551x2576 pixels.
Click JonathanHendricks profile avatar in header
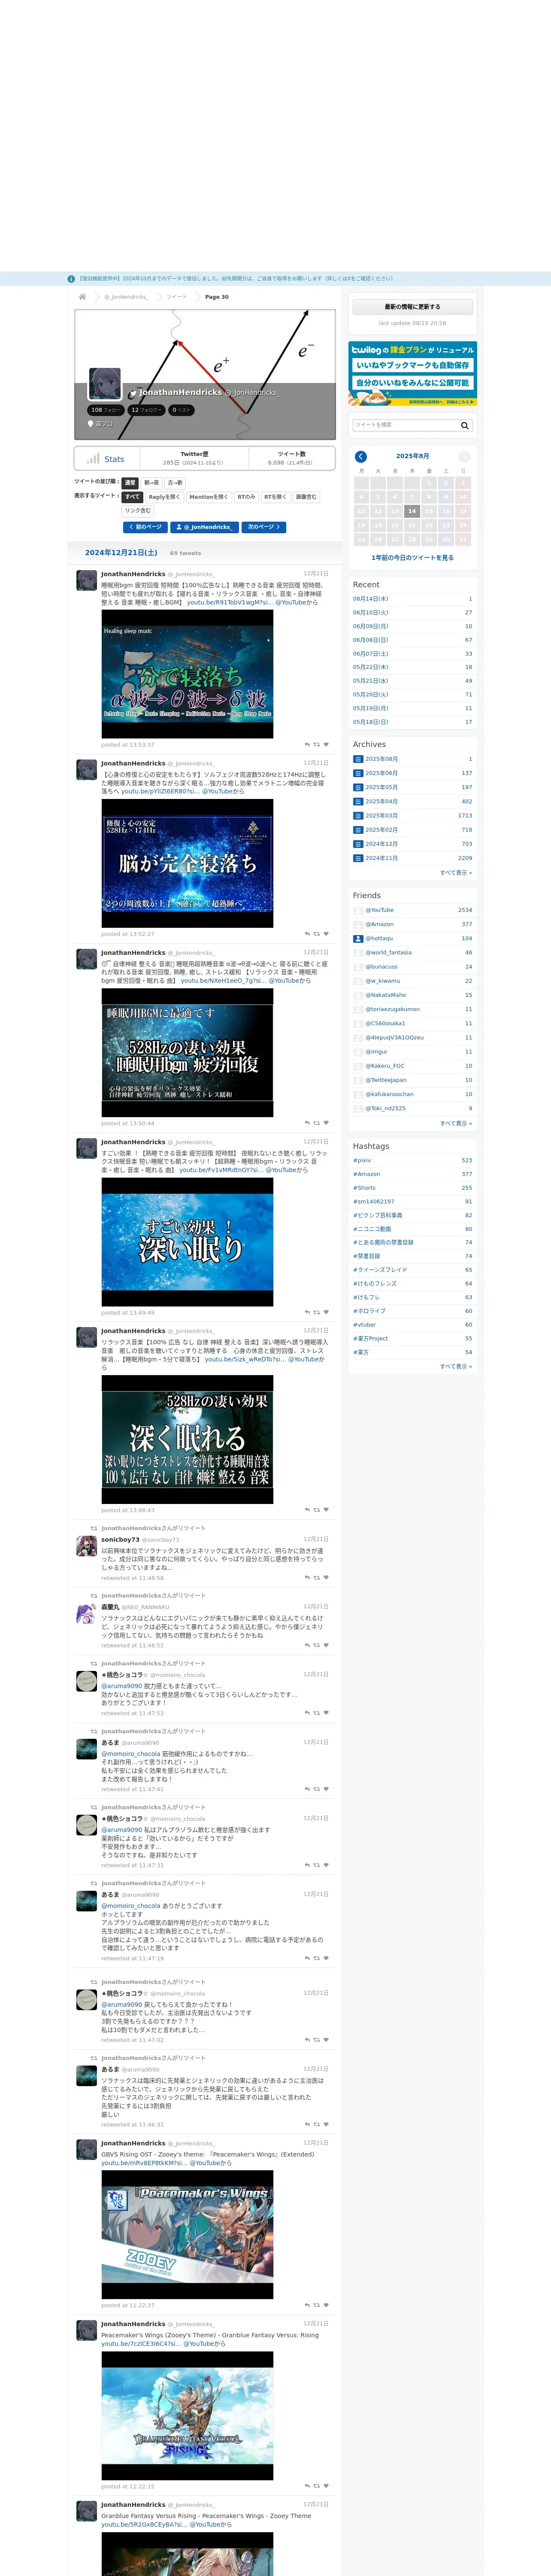(x=105, y=384)
